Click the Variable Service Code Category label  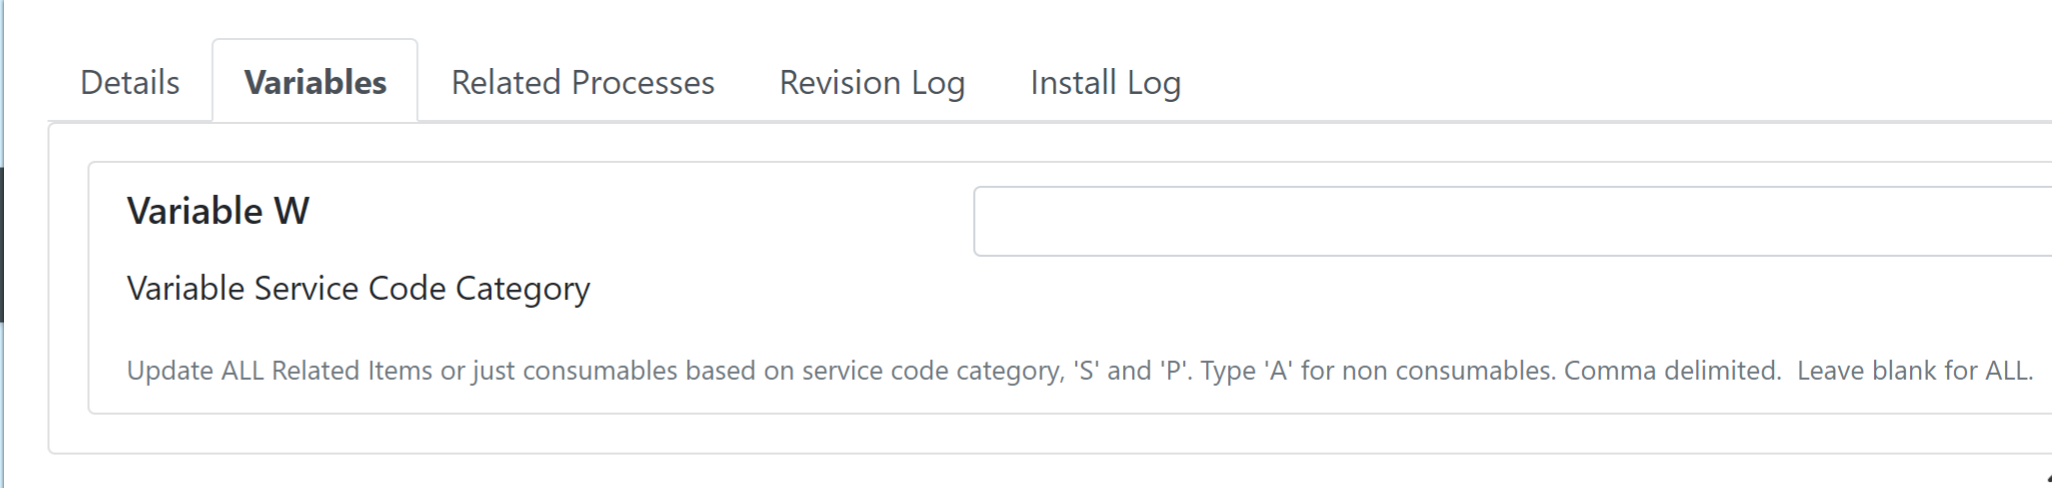click(x=358, y=289)
